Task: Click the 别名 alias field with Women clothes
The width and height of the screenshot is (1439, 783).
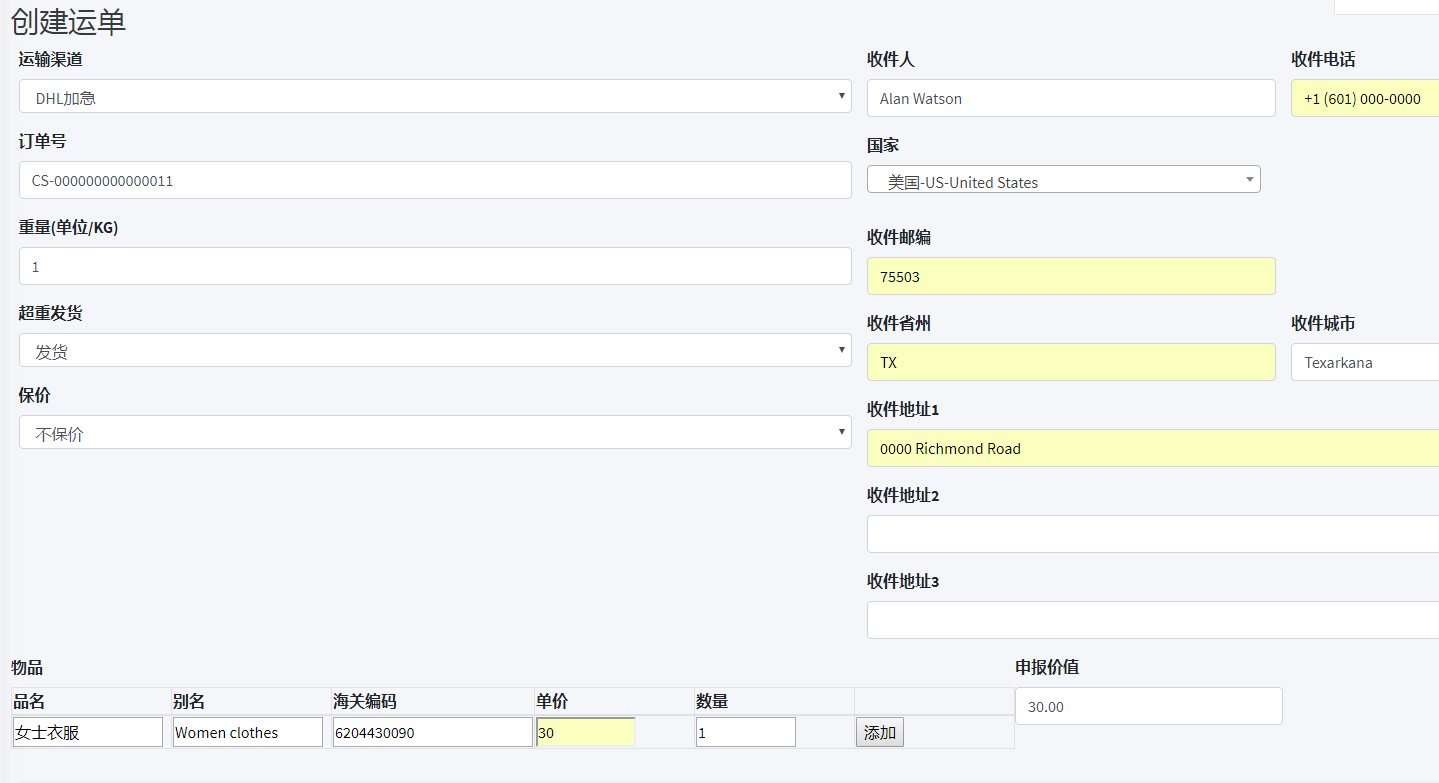Action: (248, 733)
